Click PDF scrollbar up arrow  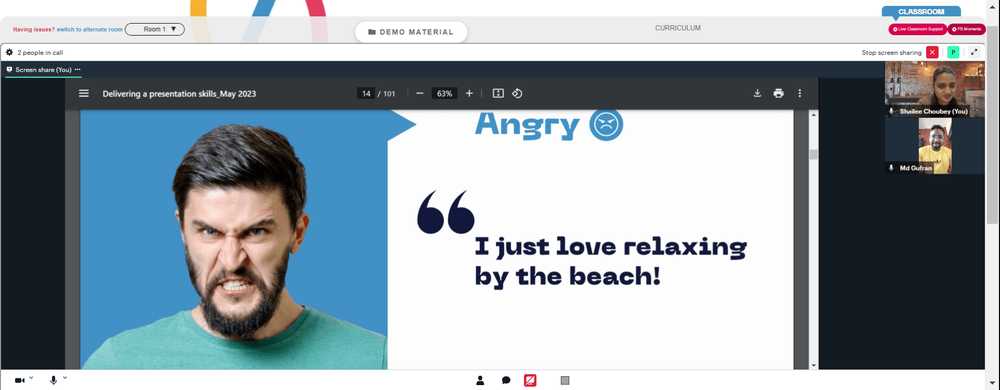813,115
